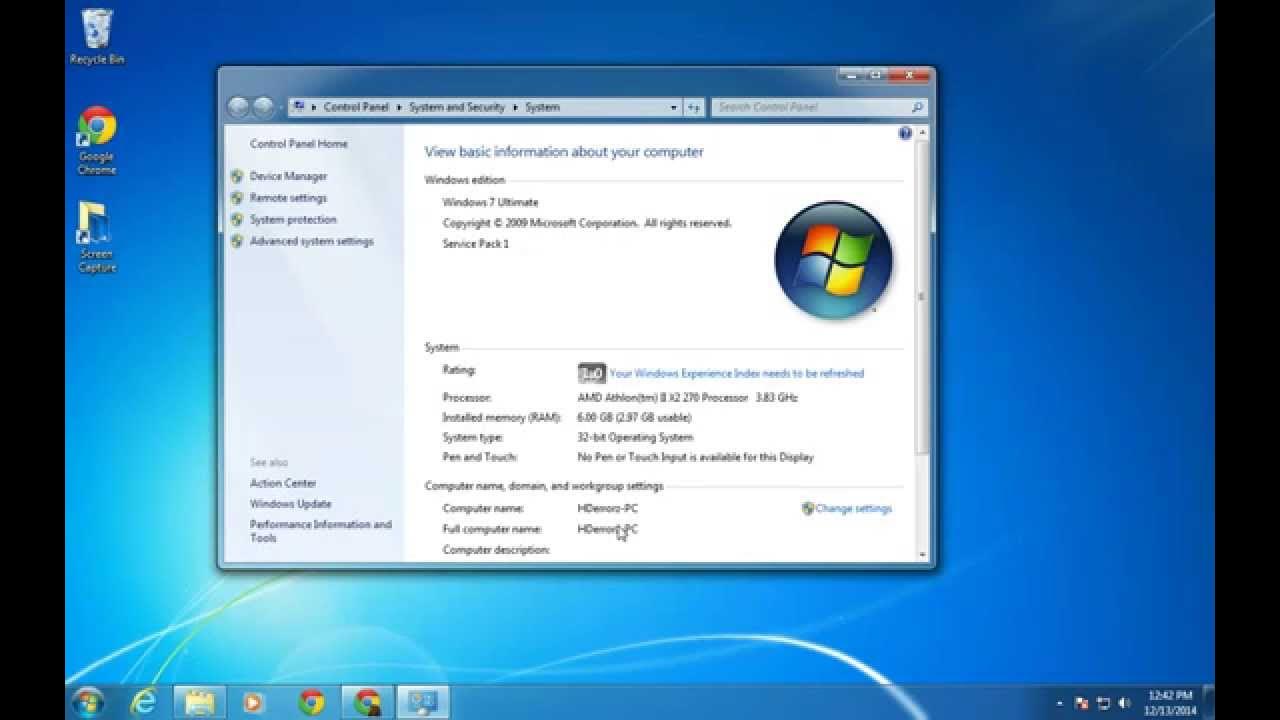Open Performance Information and Tools
Image resolution: width=1280 pixels, height=720 pixels.
[321, 531]
